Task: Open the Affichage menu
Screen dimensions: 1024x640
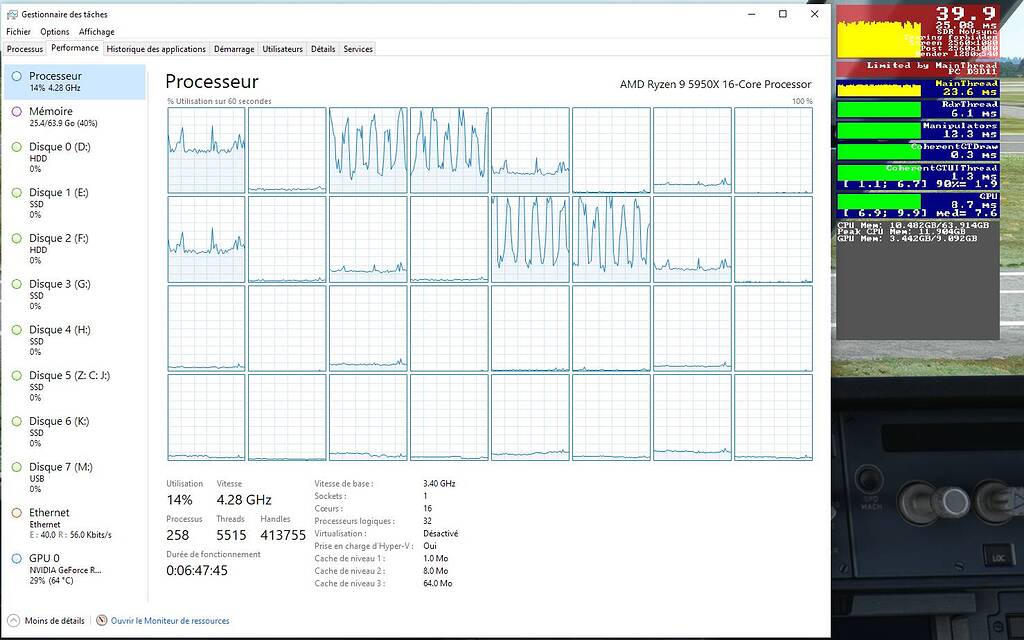Action: click(x=96, y=31)
